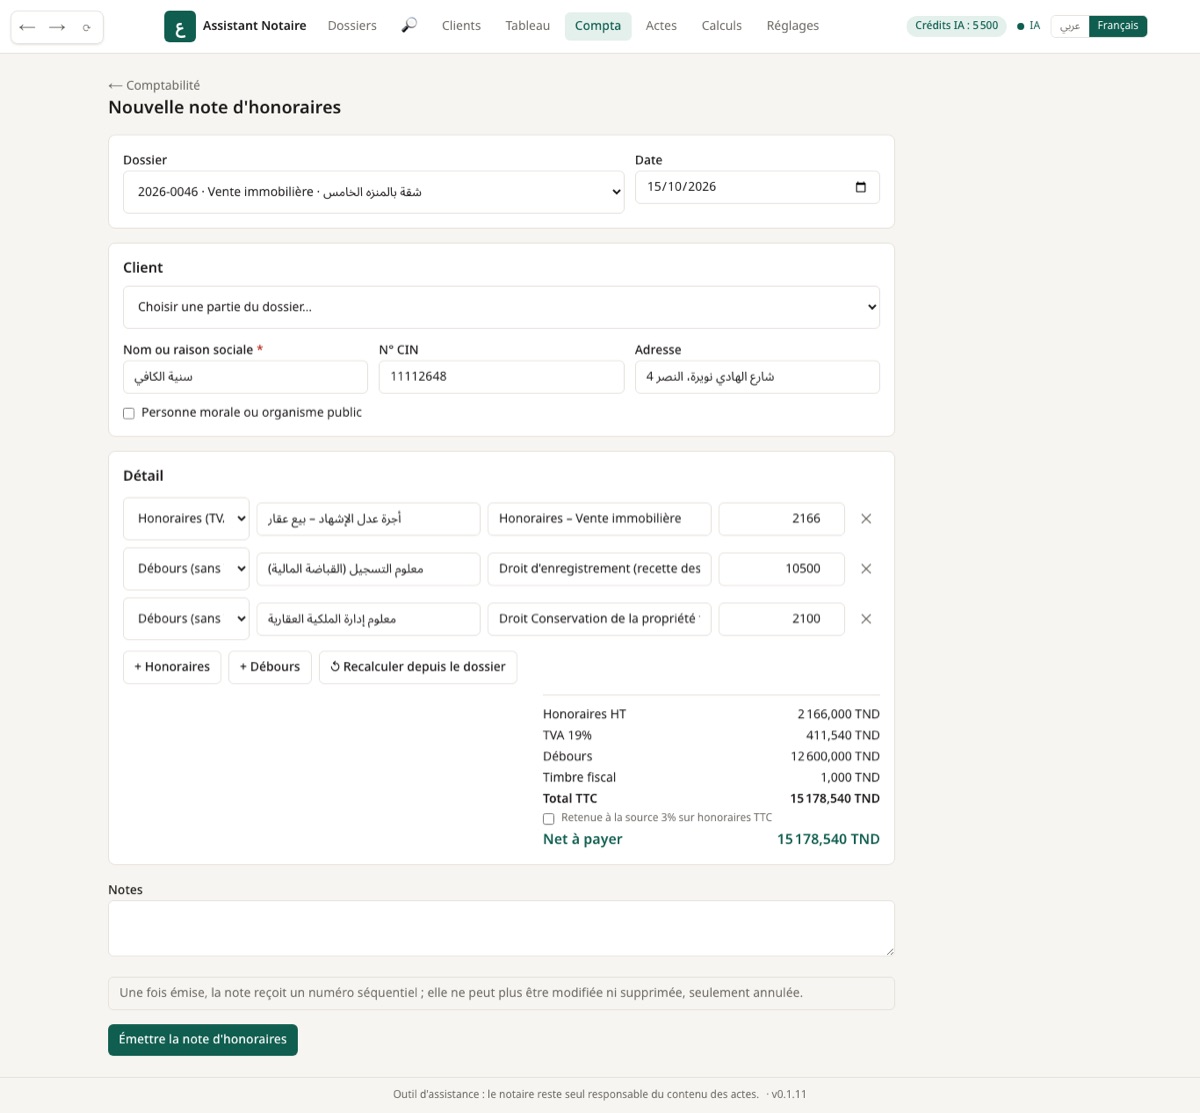
Task: Edit French label Honoraires – Vente immobilière
Action: [600, 519]
